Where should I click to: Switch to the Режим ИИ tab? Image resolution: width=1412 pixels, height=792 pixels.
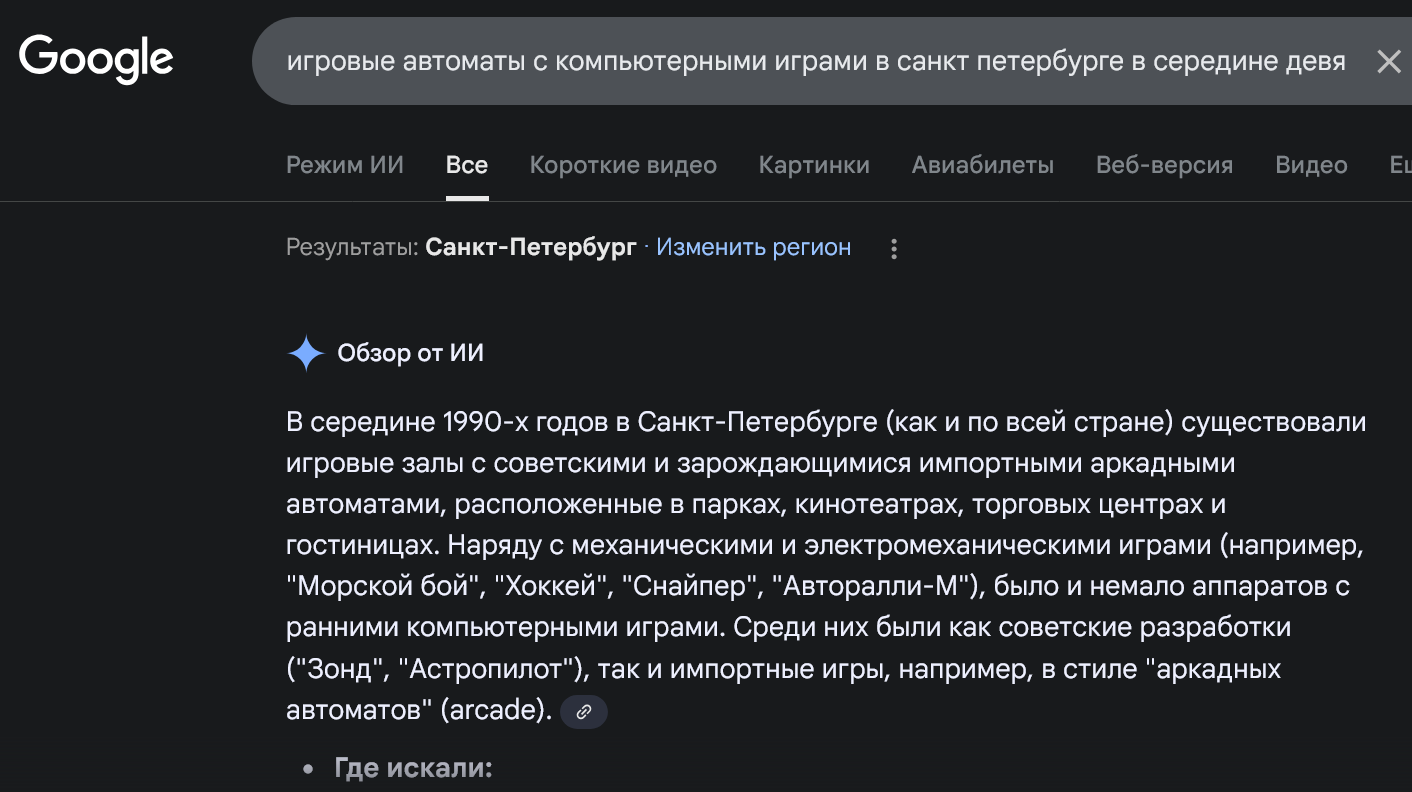[x=345, y=165]
